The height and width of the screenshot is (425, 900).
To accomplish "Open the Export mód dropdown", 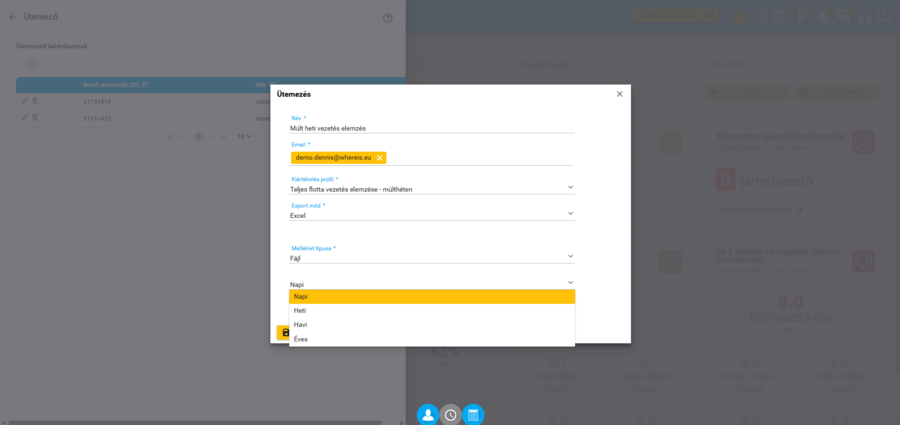I will pyautogui.click(x=432, y=215).
